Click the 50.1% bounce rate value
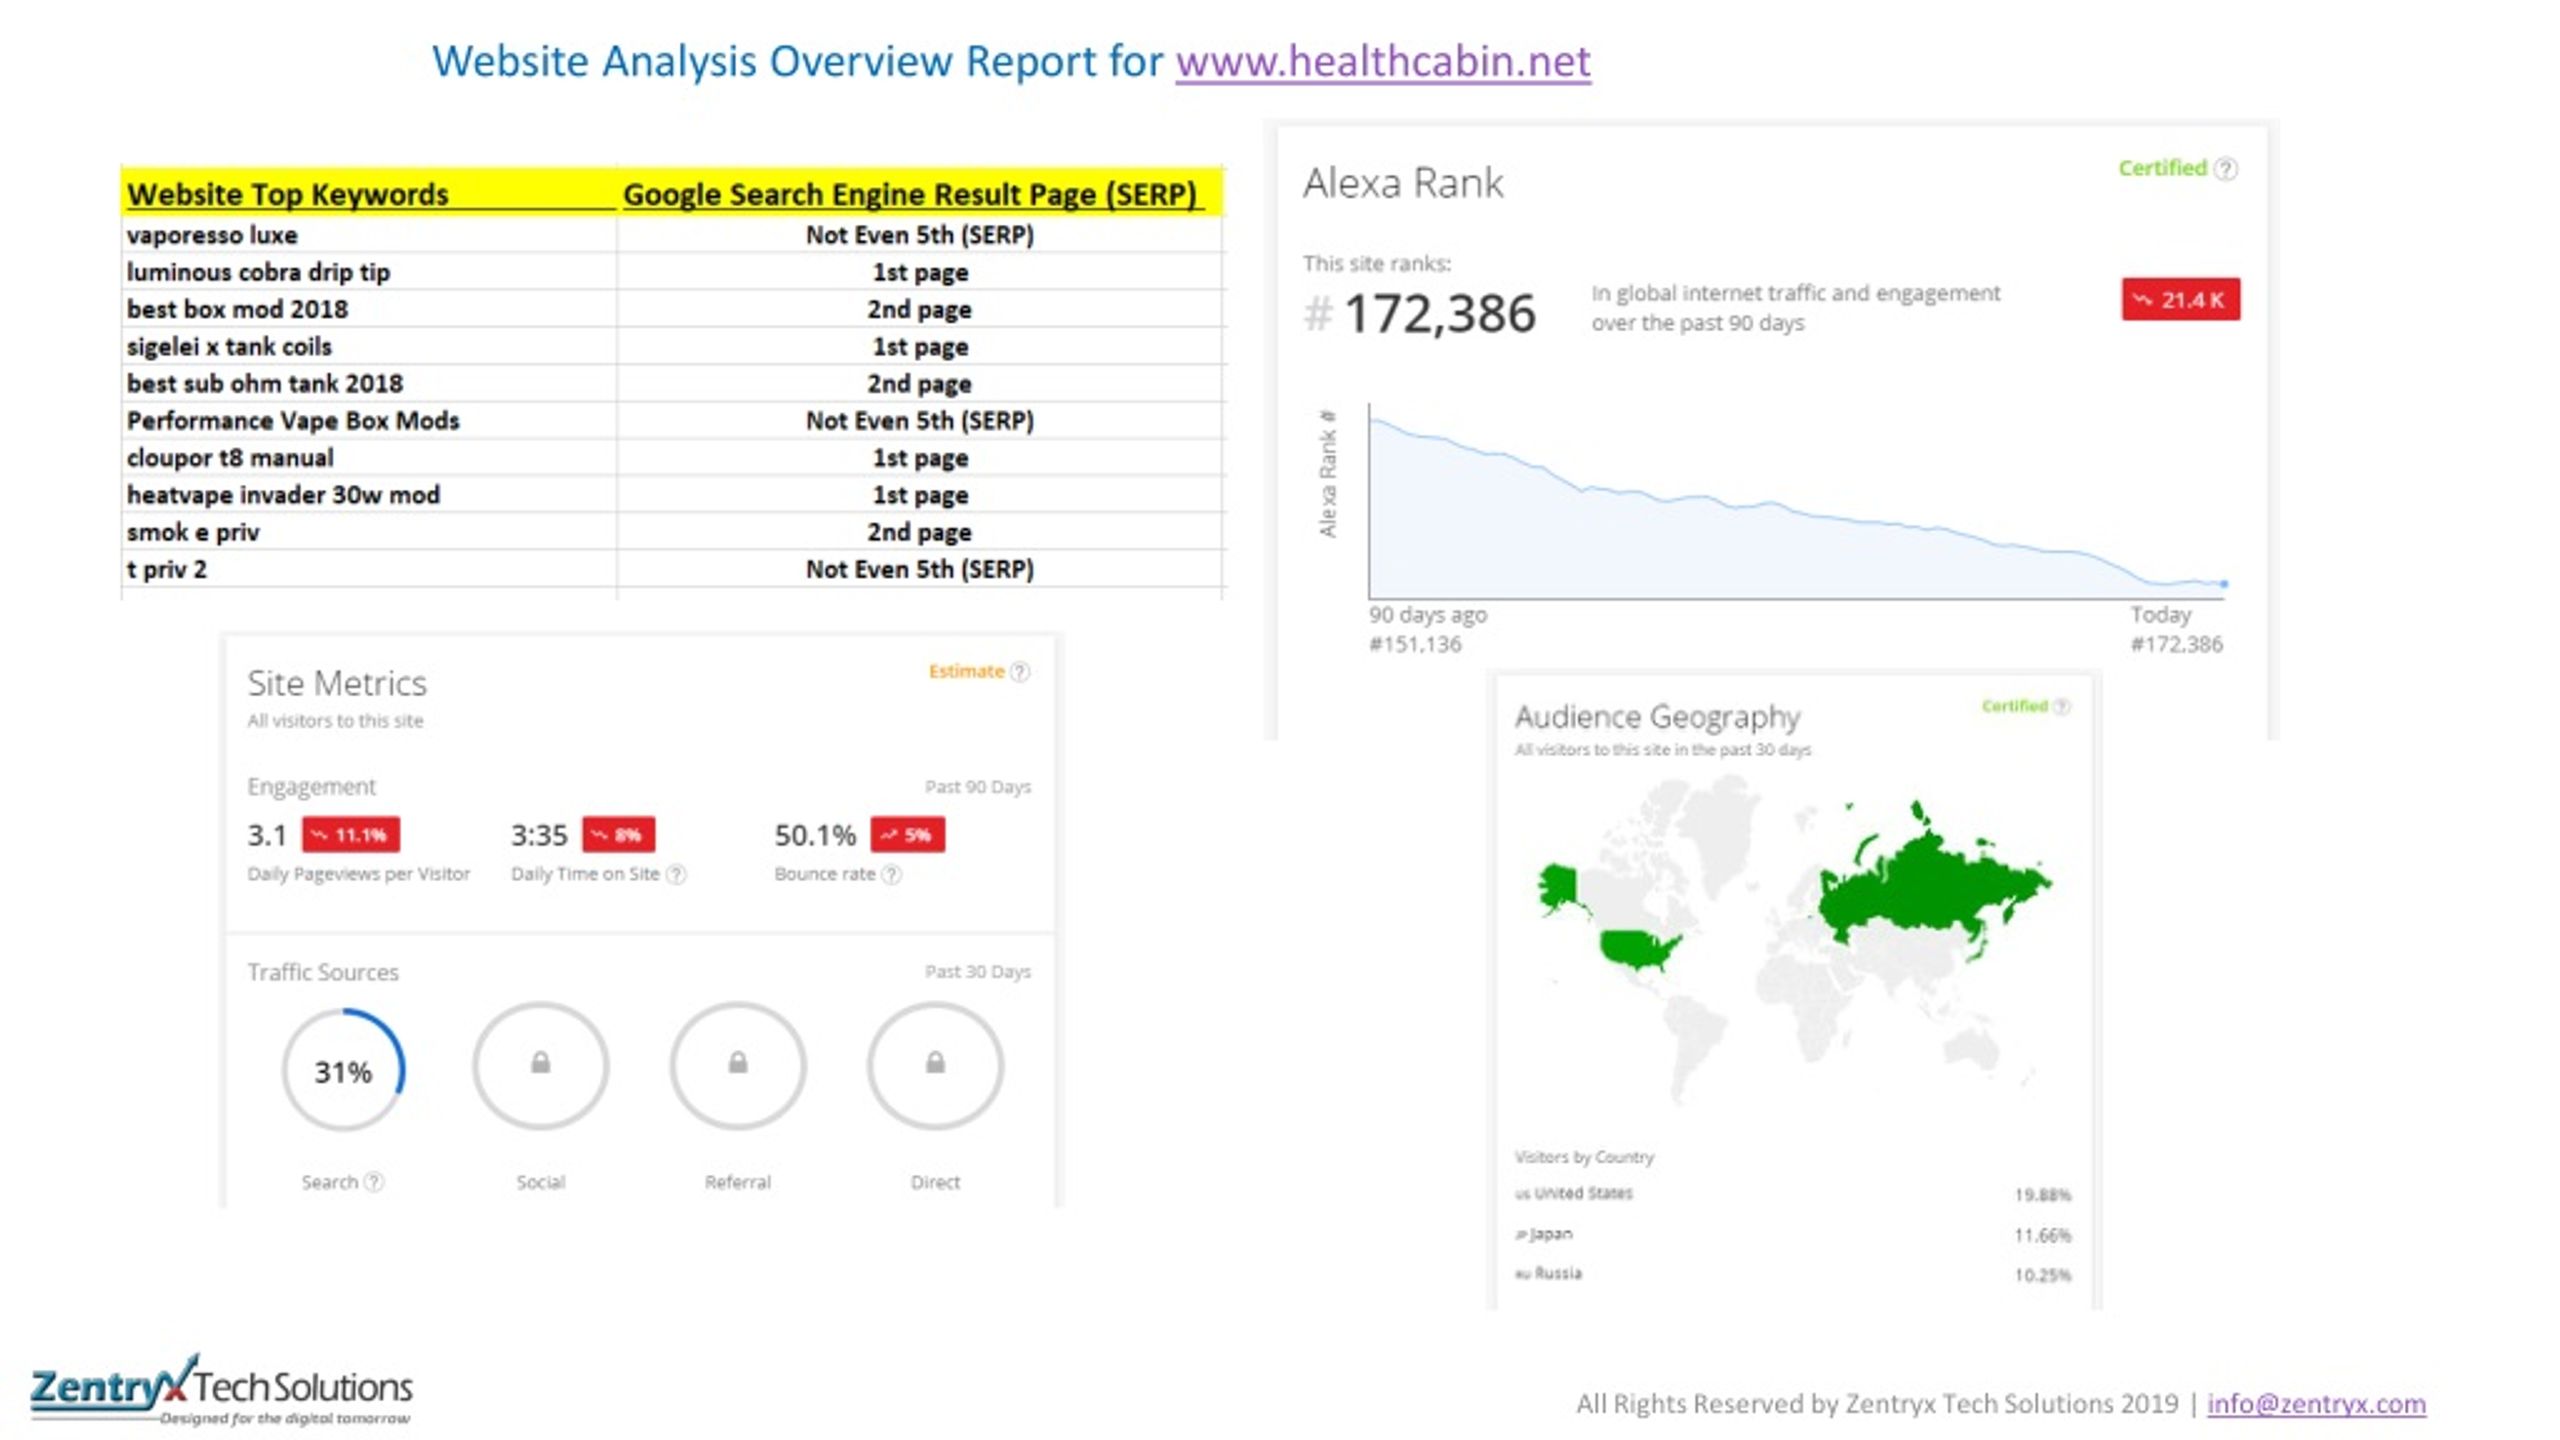2560x1440 pixels. tap(815, 835)
